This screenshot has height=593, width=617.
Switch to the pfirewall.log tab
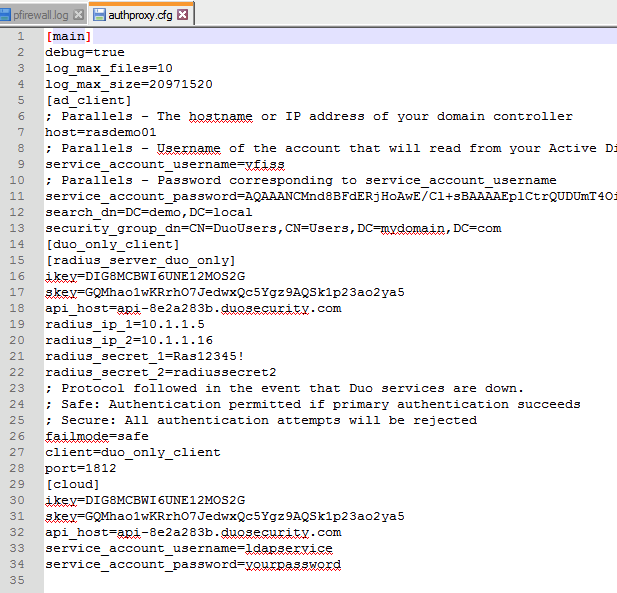click(x=41, y=15)
